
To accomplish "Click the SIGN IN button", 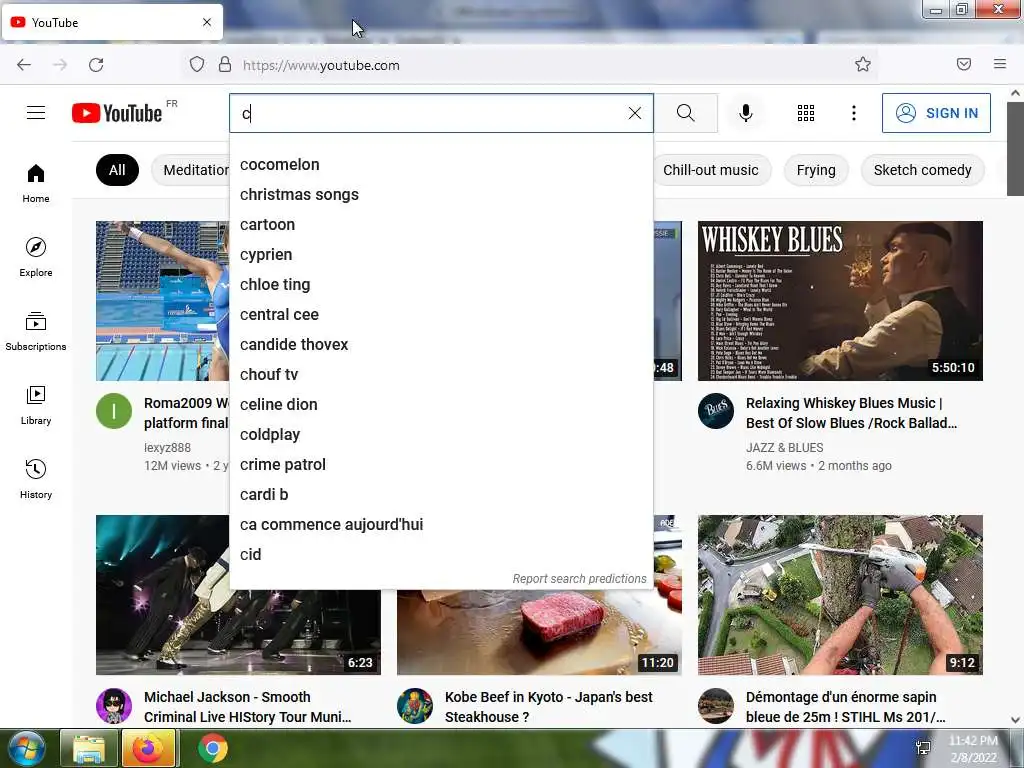I will (x=936, y=113).
